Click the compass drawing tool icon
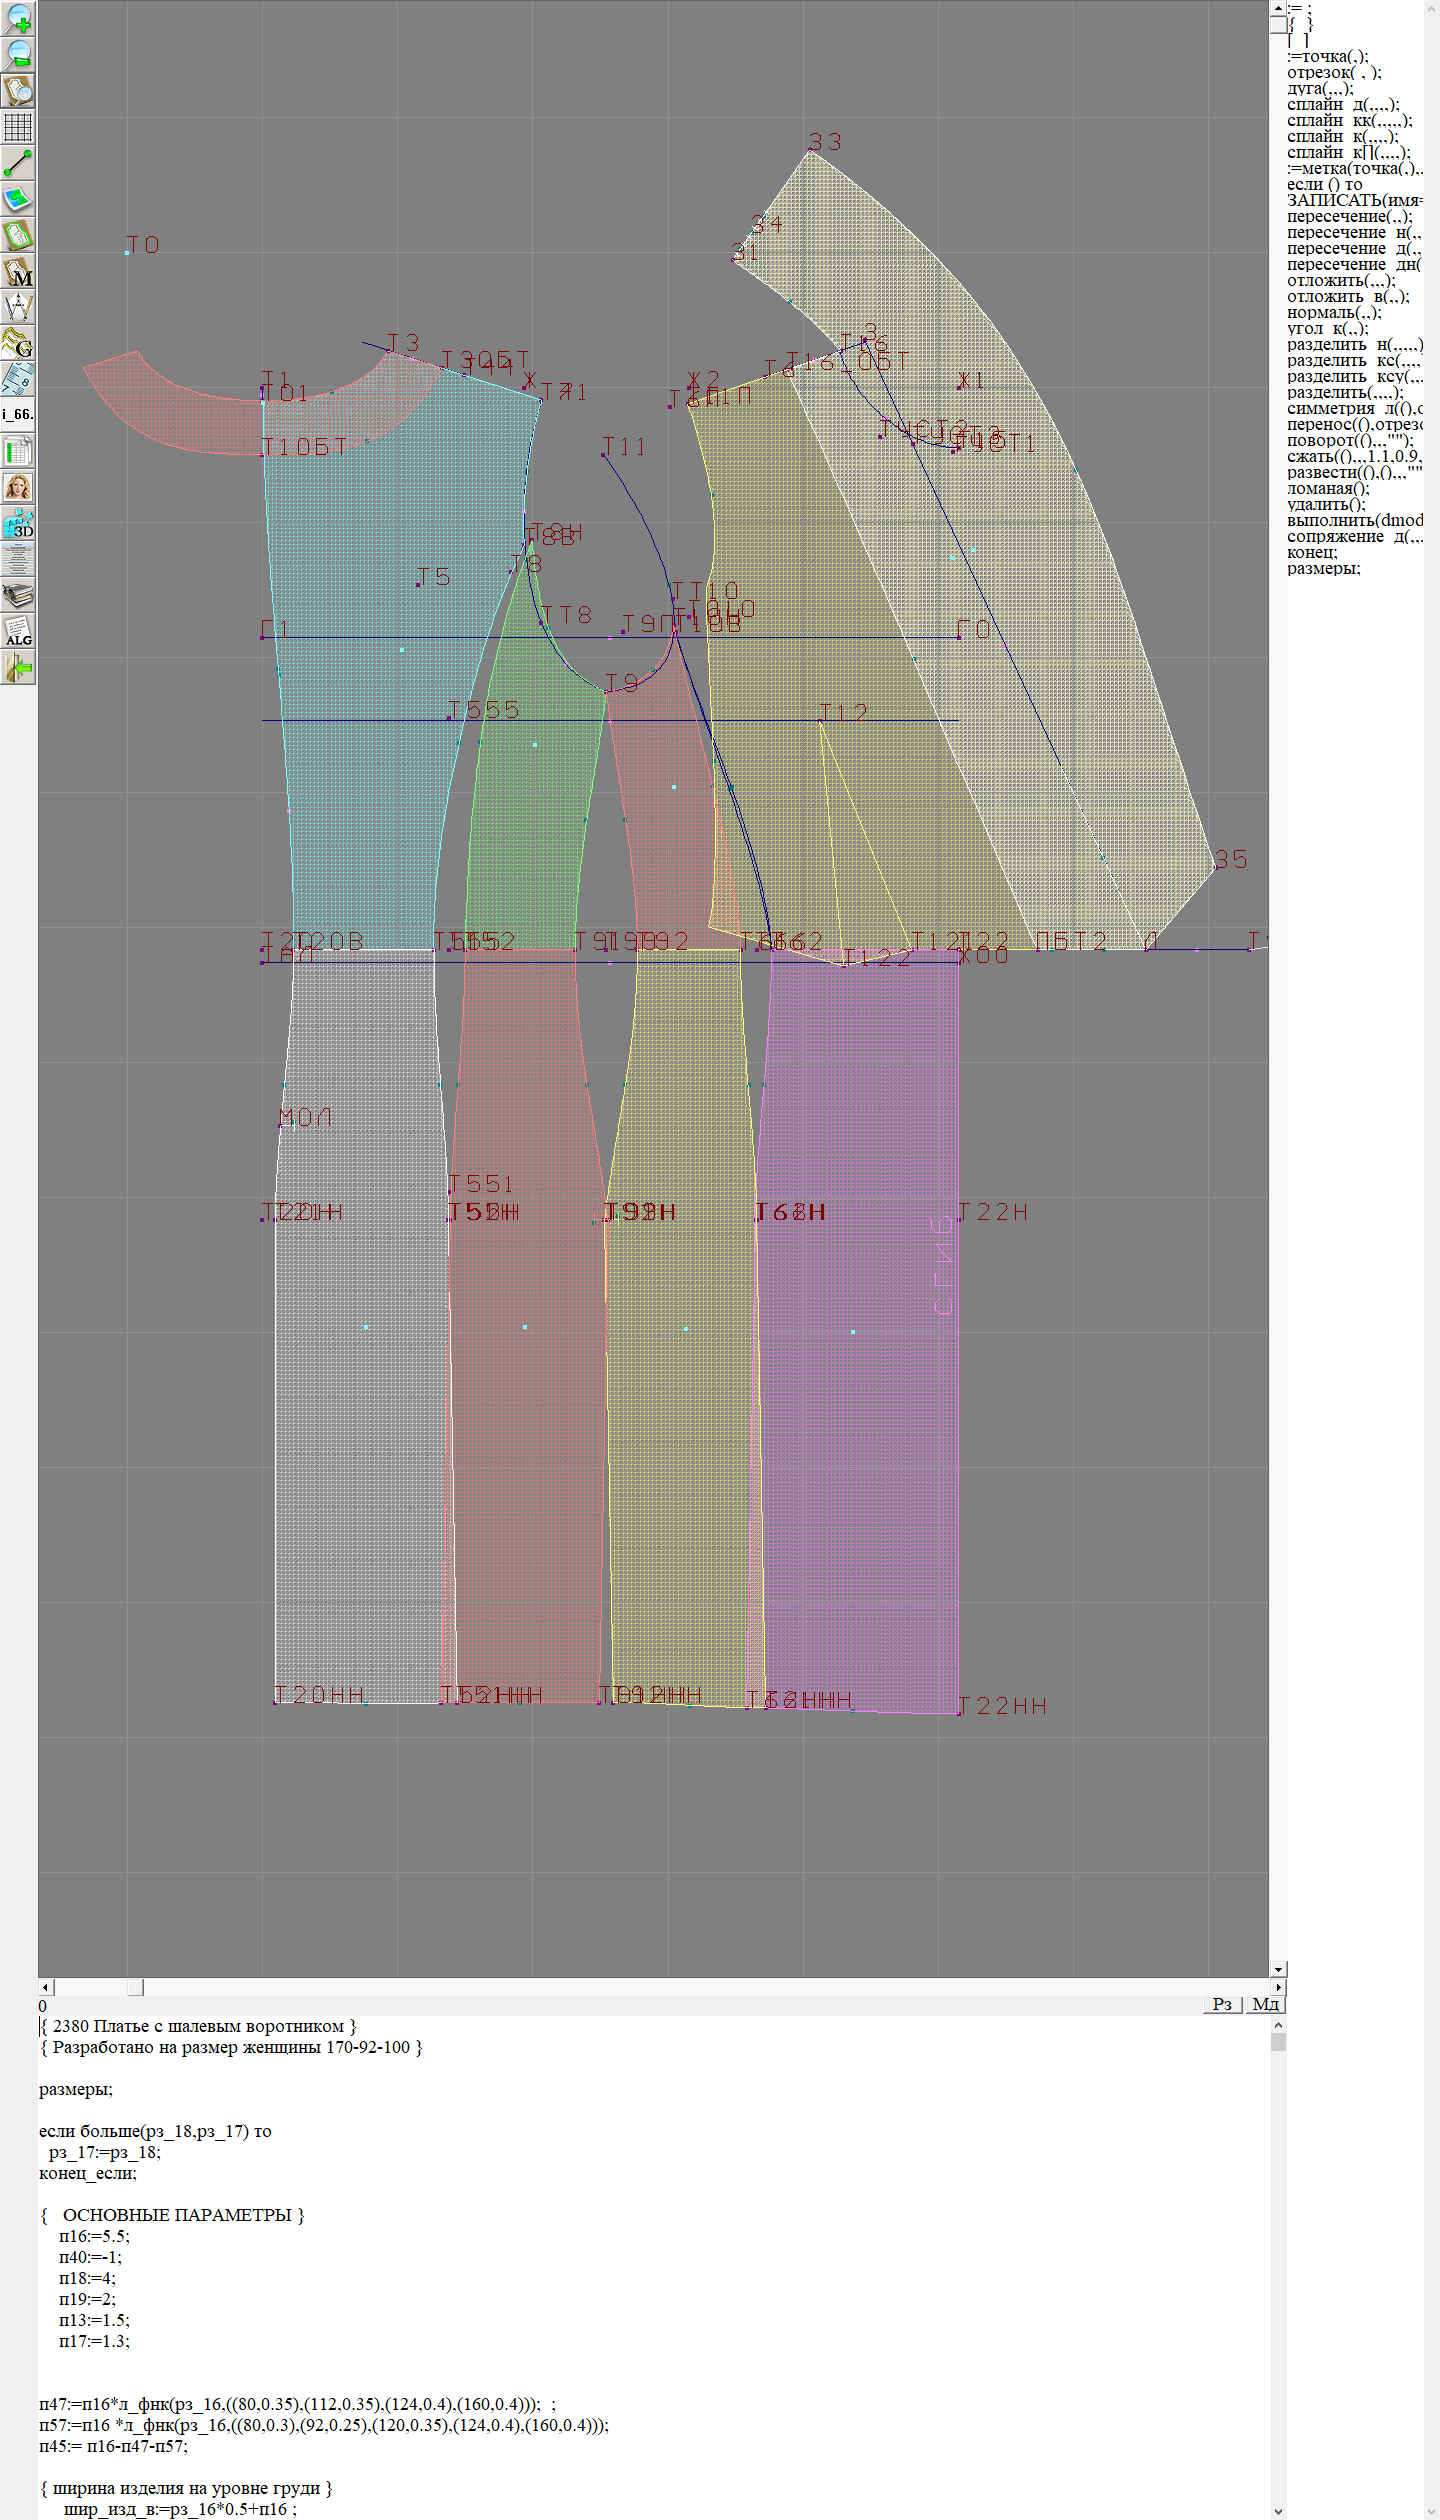Viewport: 1440px width, 2520px height. coord(18,307)
